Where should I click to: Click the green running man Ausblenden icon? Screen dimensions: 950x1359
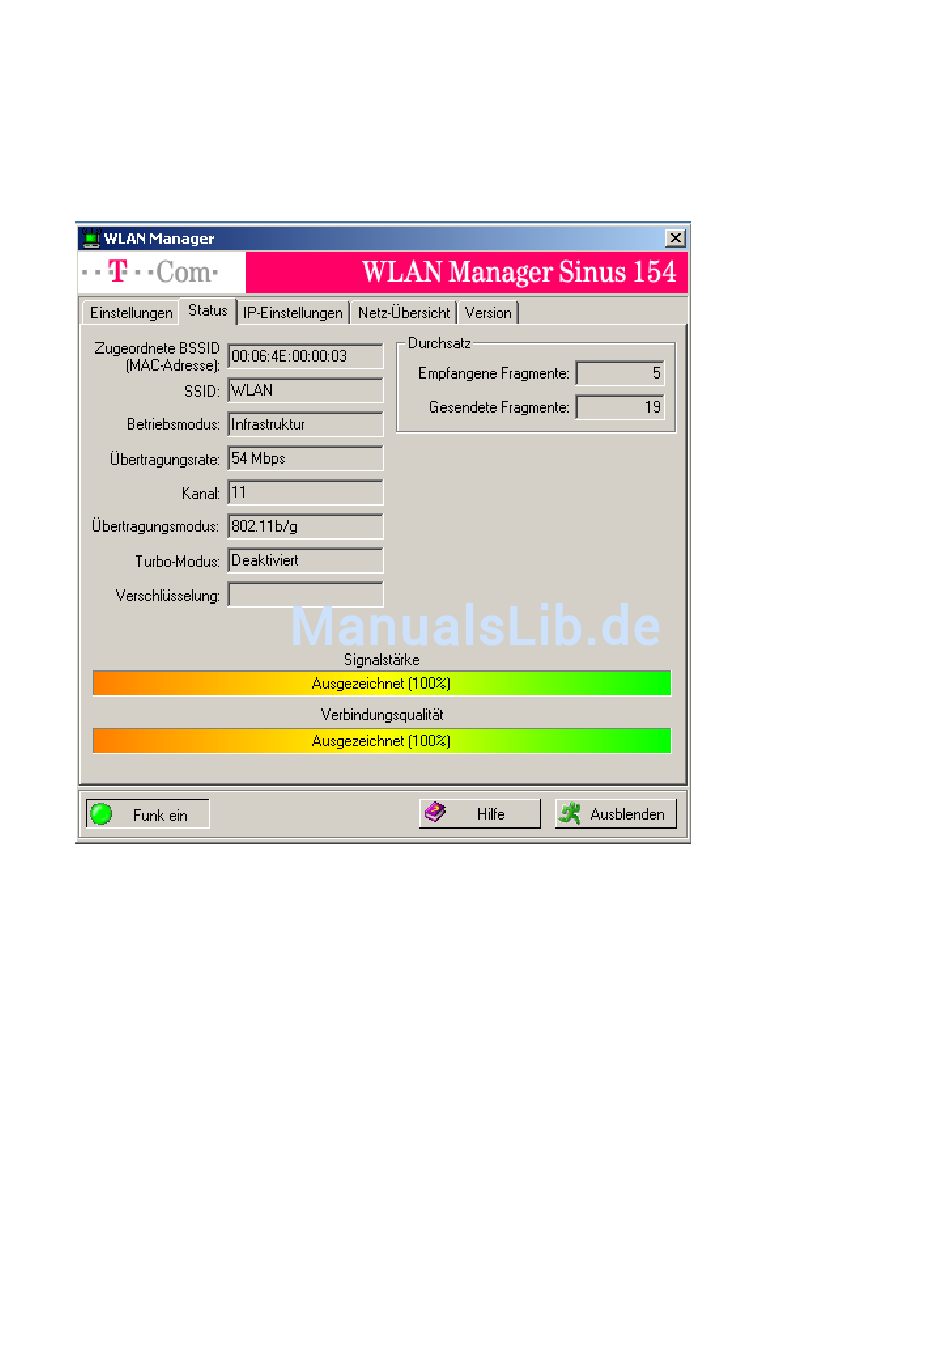[570, 814]
